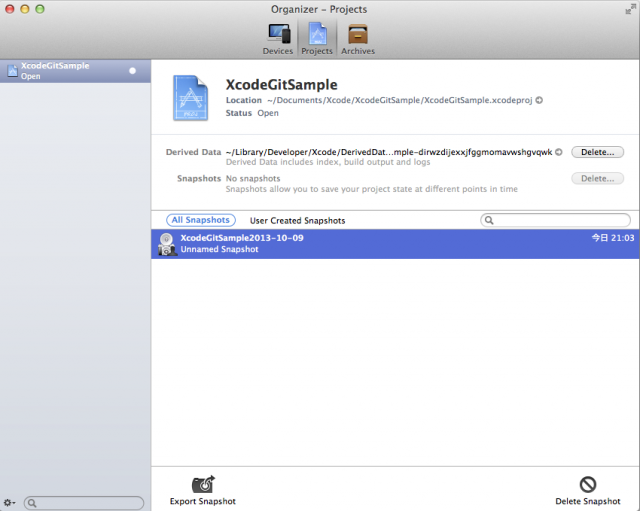Select XcodeGitSample project in the sidebar

click(x=60, y=70)
